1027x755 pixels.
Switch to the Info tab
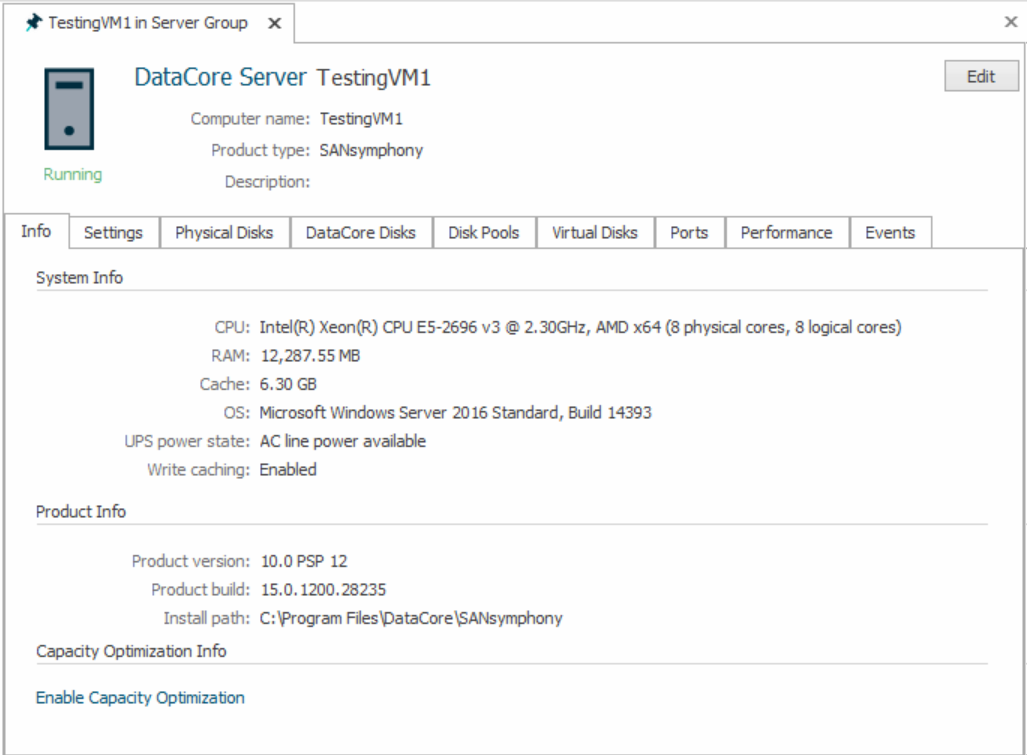click(36, 232)
